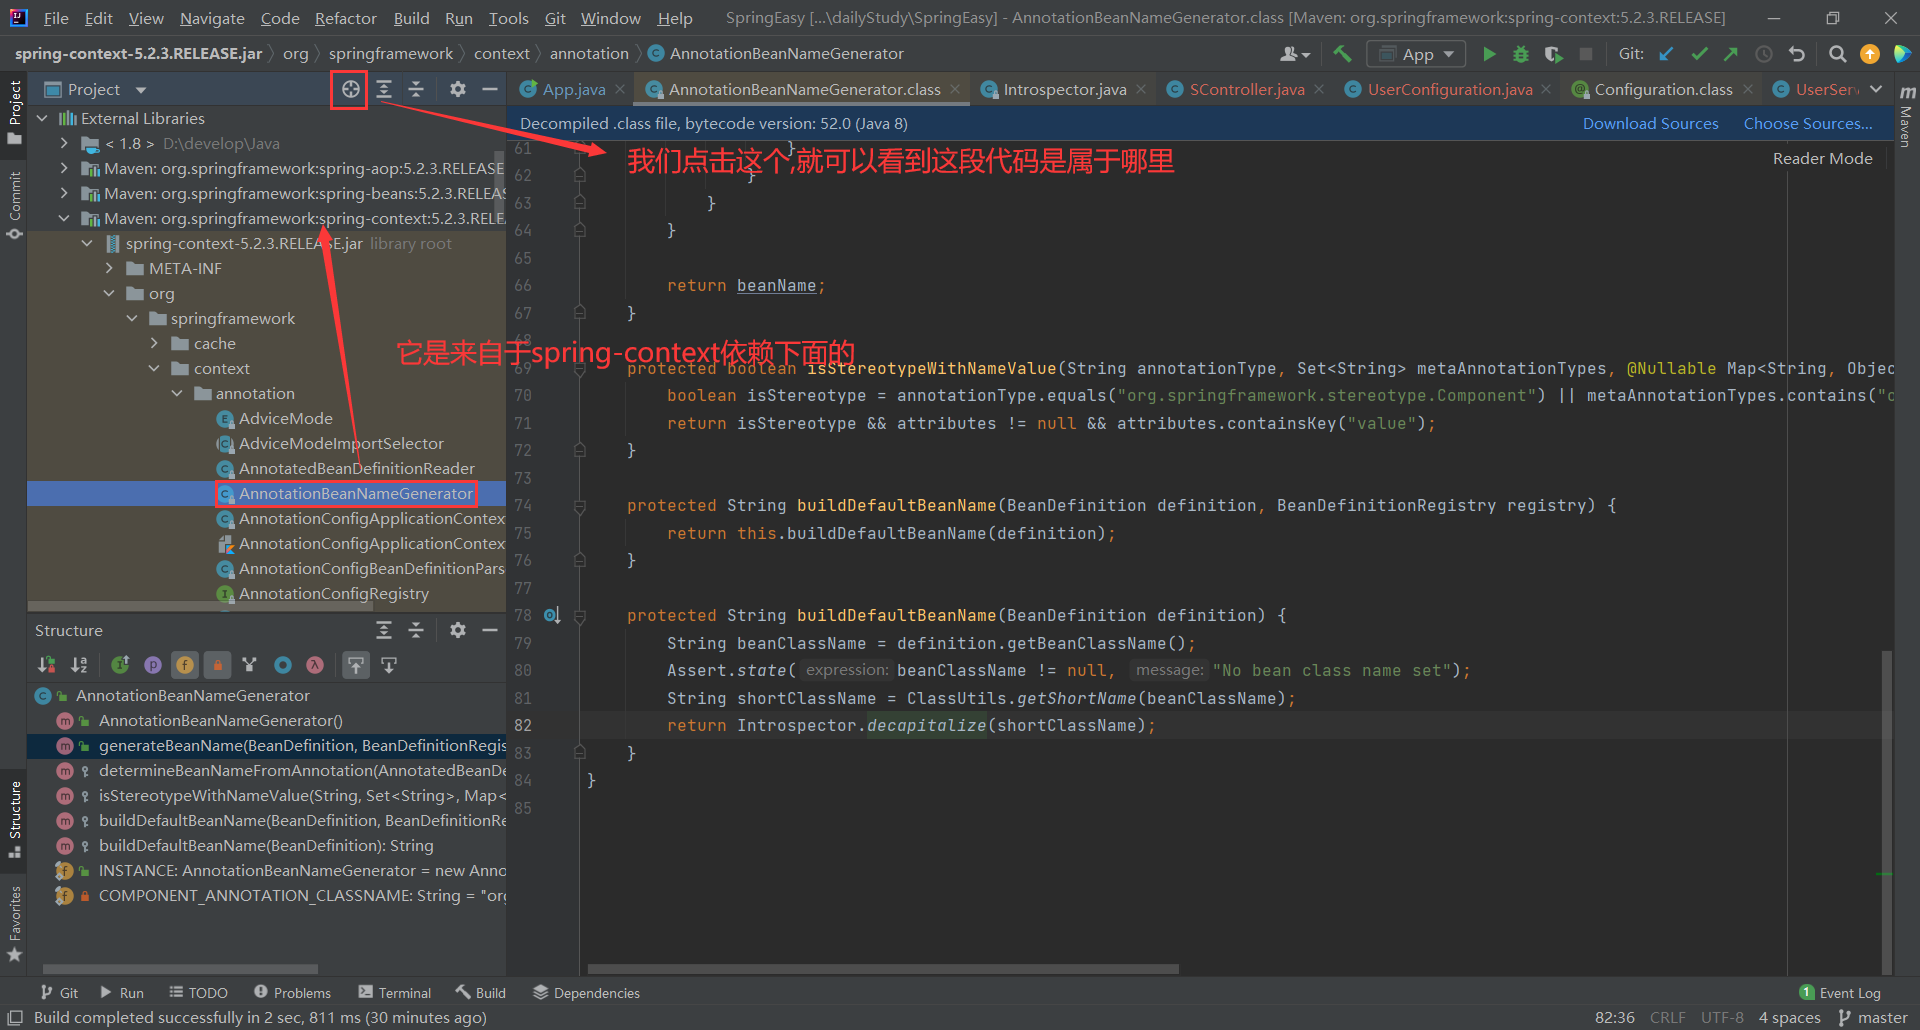Viewport: 1920px width, 1030px height.
Task: Toggle Sort by Visibility in Structure
Action: pos(47,665)
